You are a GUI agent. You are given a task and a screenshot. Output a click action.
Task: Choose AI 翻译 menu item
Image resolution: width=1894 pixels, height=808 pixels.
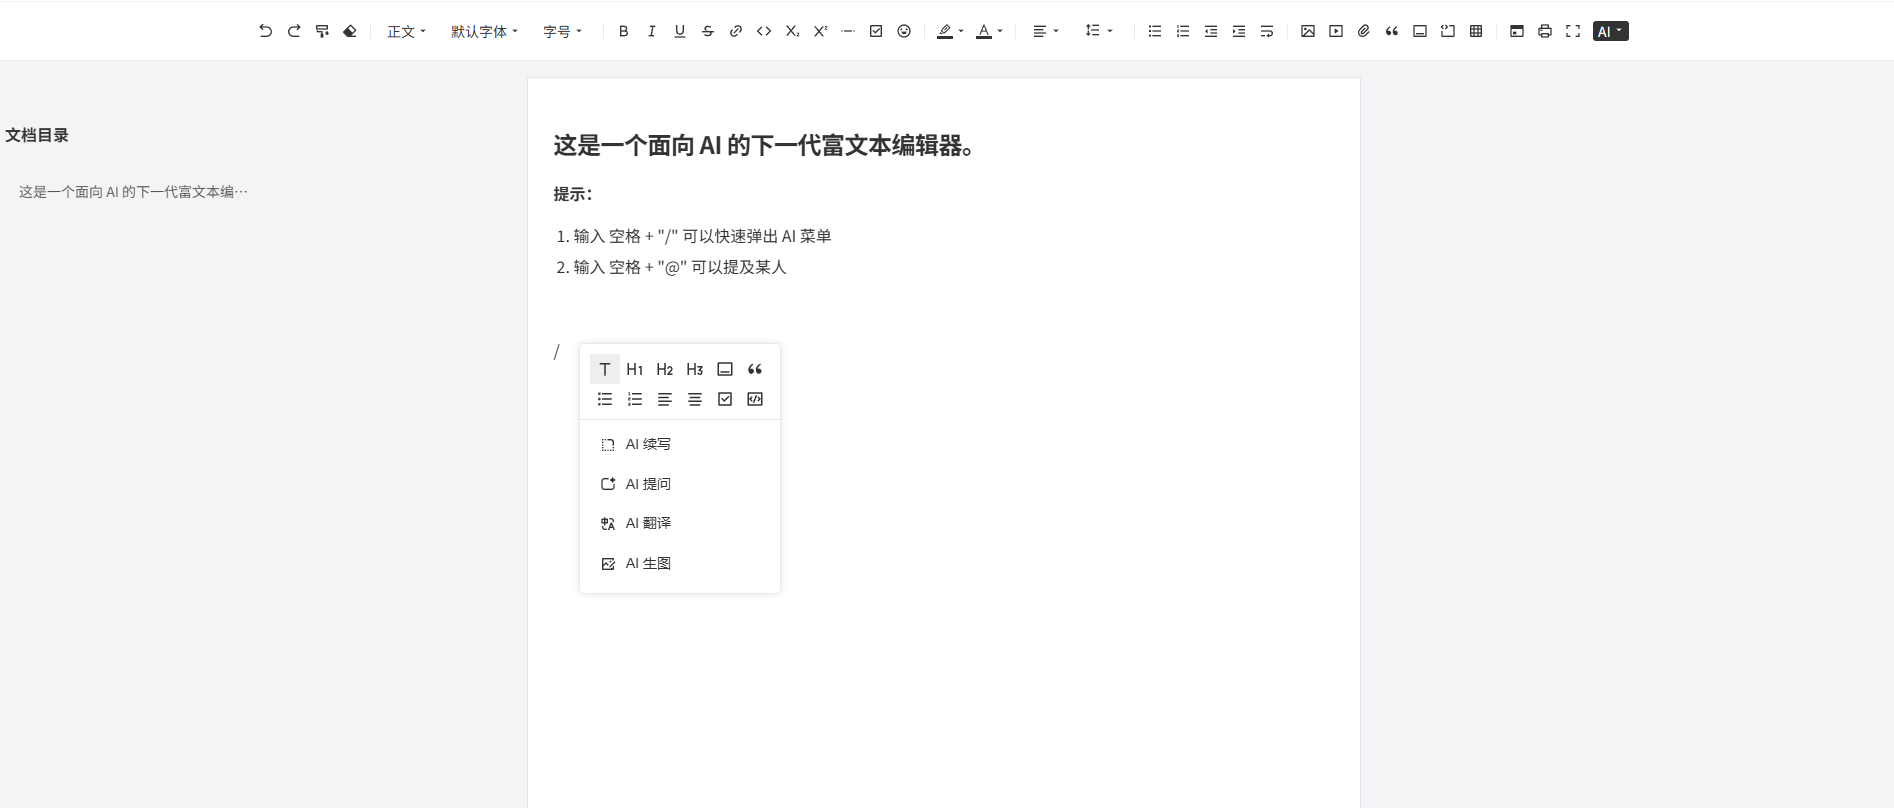[680, 523]
